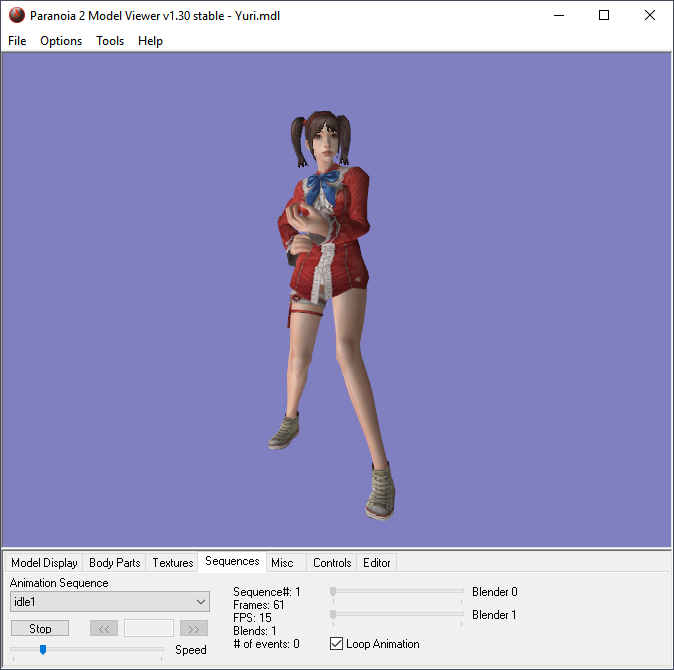
Task: Switch to the Editor tab
Action: coord(377,563)
